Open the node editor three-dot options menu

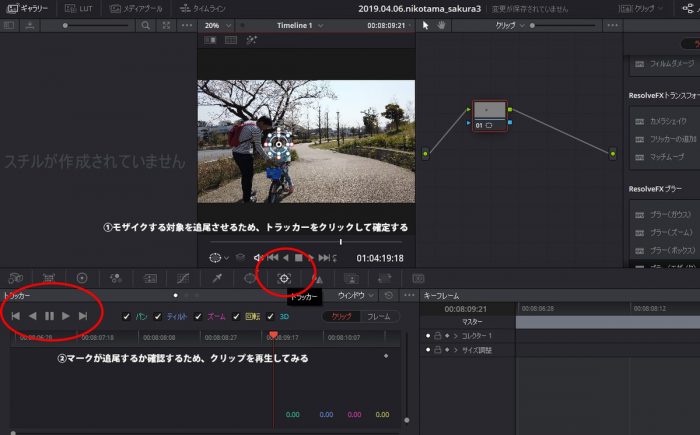tap(612, 25)
